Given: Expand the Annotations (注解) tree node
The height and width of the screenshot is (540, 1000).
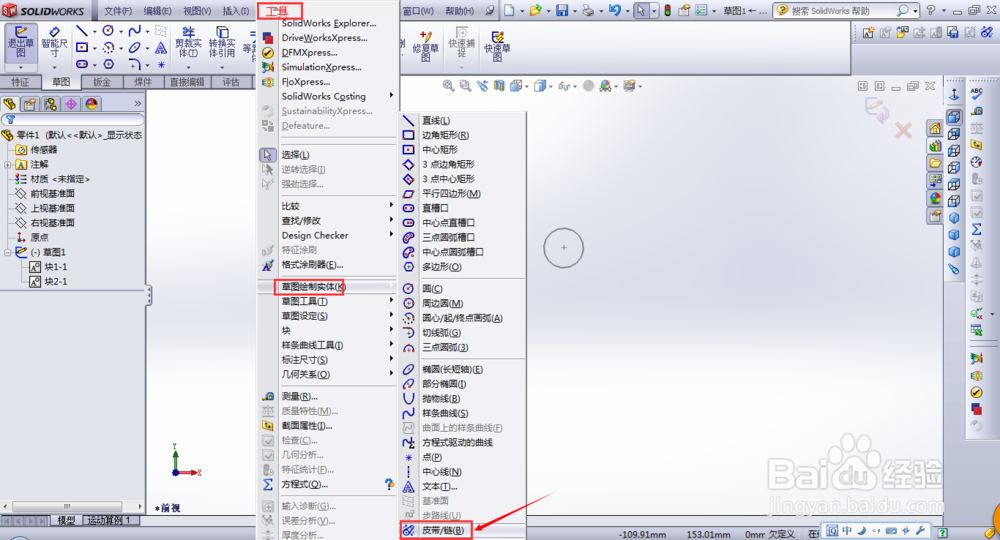Looking at the screenshot, I should coord(8,164).
